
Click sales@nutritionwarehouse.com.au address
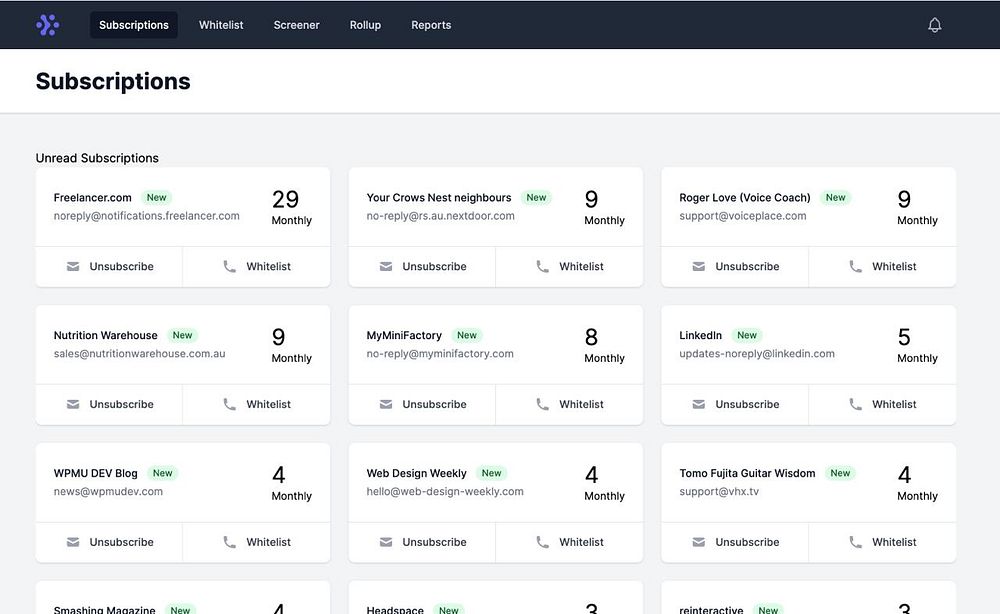140,354
